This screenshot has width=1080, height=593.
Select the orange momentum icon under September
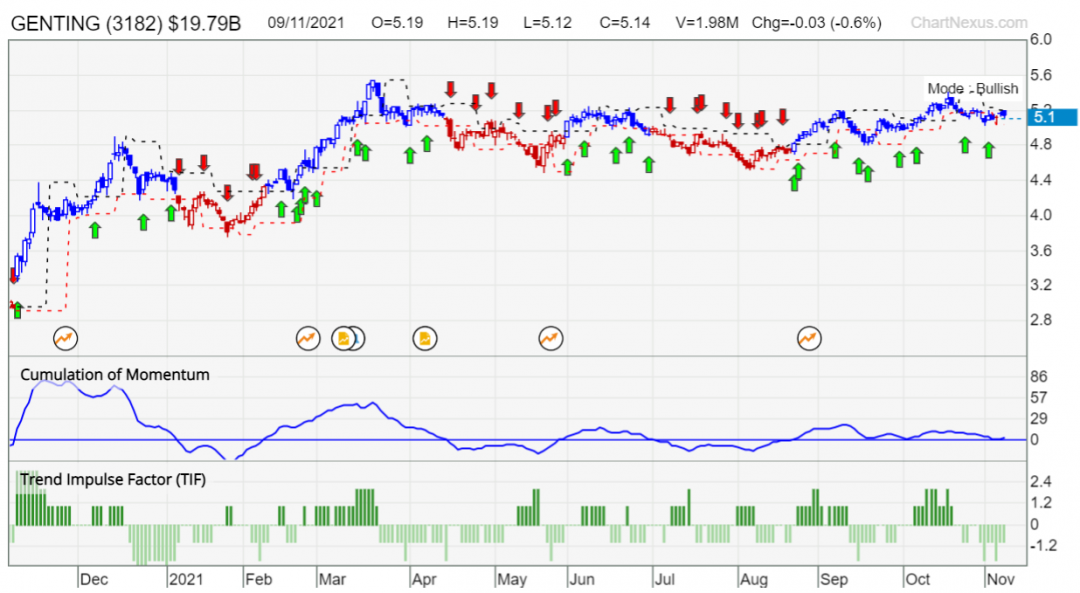point(809,338)
